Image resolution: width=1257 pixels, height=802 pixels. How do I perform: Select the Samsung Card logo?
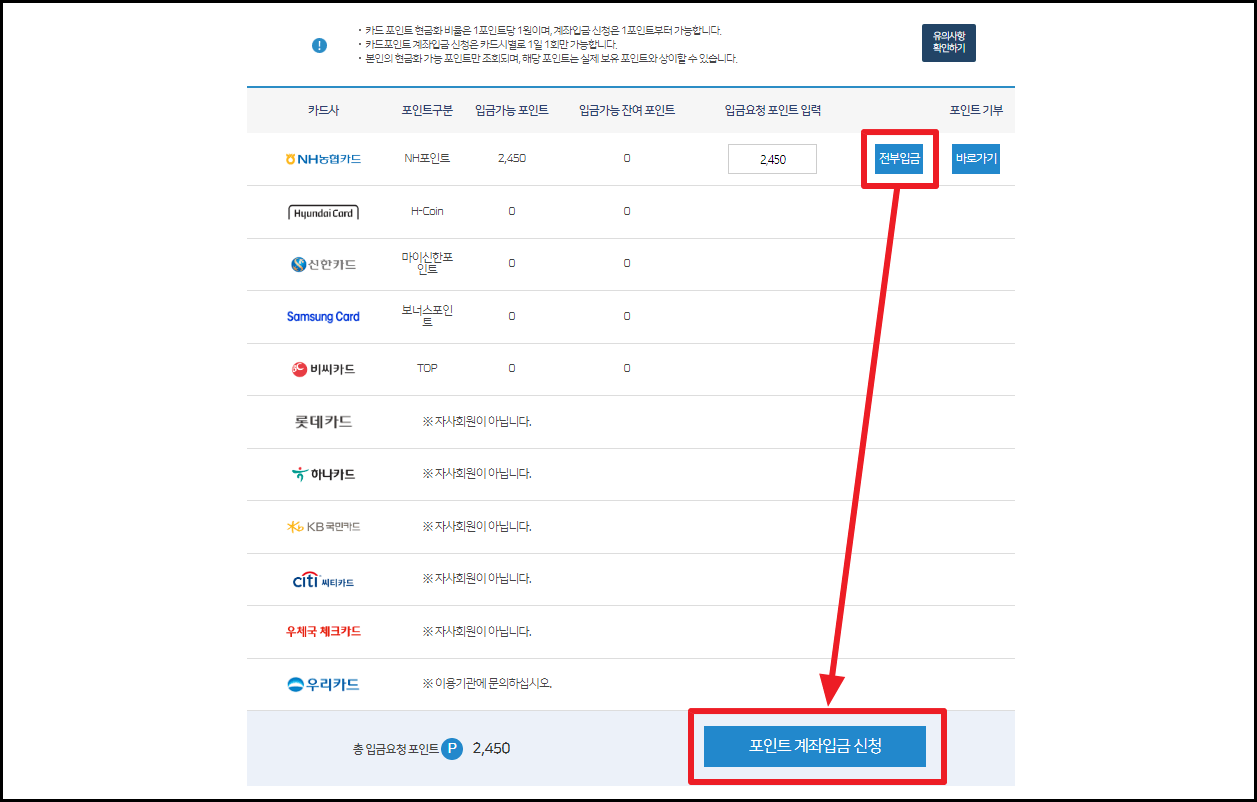pos(323,316)
